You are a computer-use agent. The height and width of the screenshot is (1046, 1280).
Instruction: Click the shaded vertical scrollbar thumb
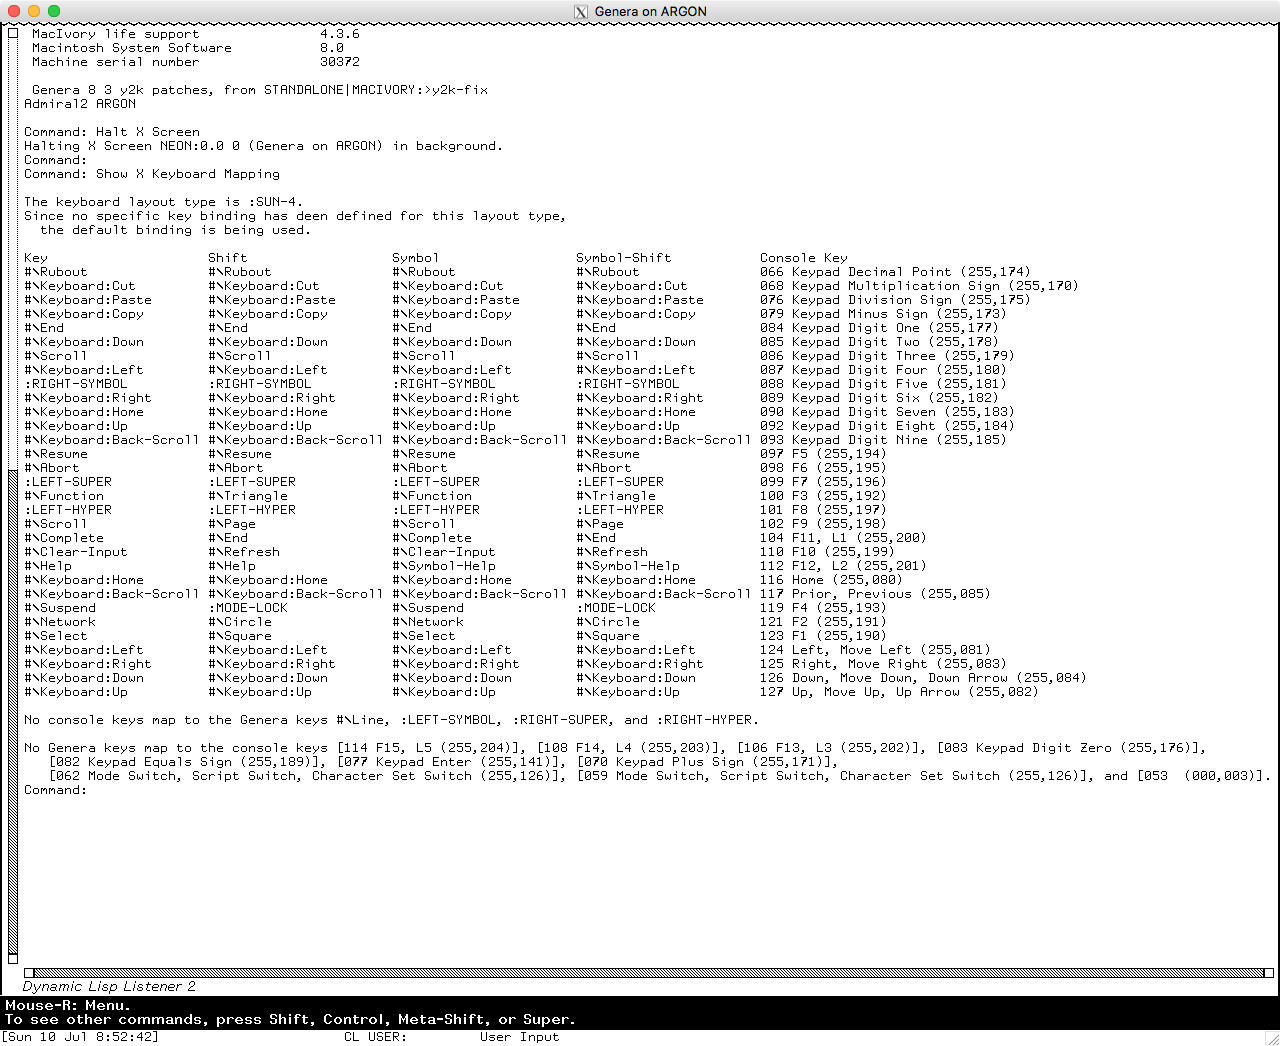(x=13, y=700)
